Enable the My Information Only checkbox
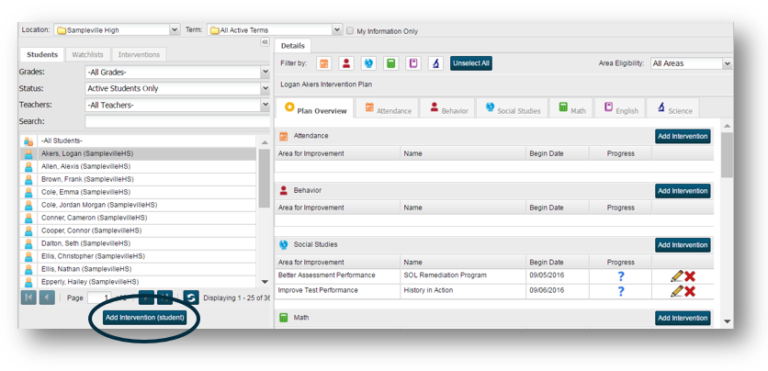The height and width of the screenshot is (371, 768). click(350, 31)
